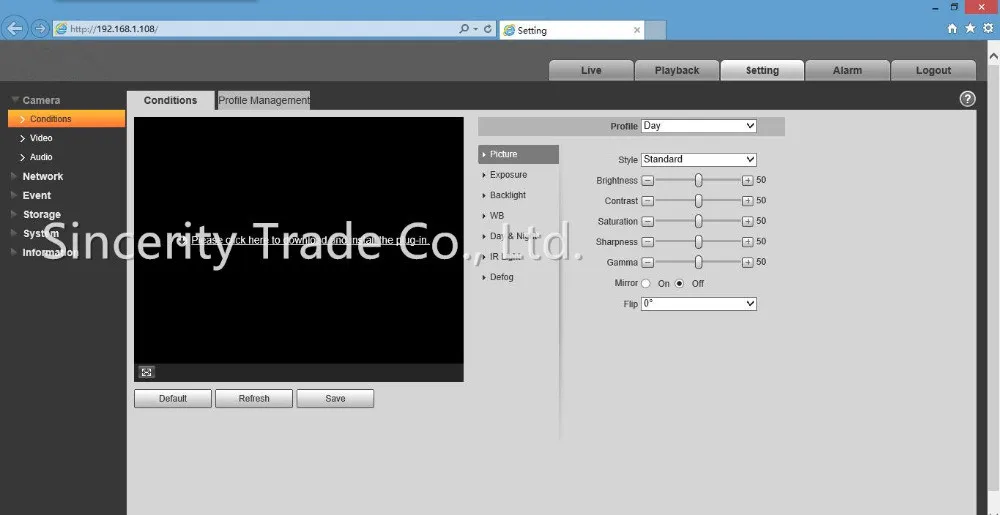Open the Conditions item in Camera menu
The height and width of the screenshot is (515, 1000).
tap(66, 119)
